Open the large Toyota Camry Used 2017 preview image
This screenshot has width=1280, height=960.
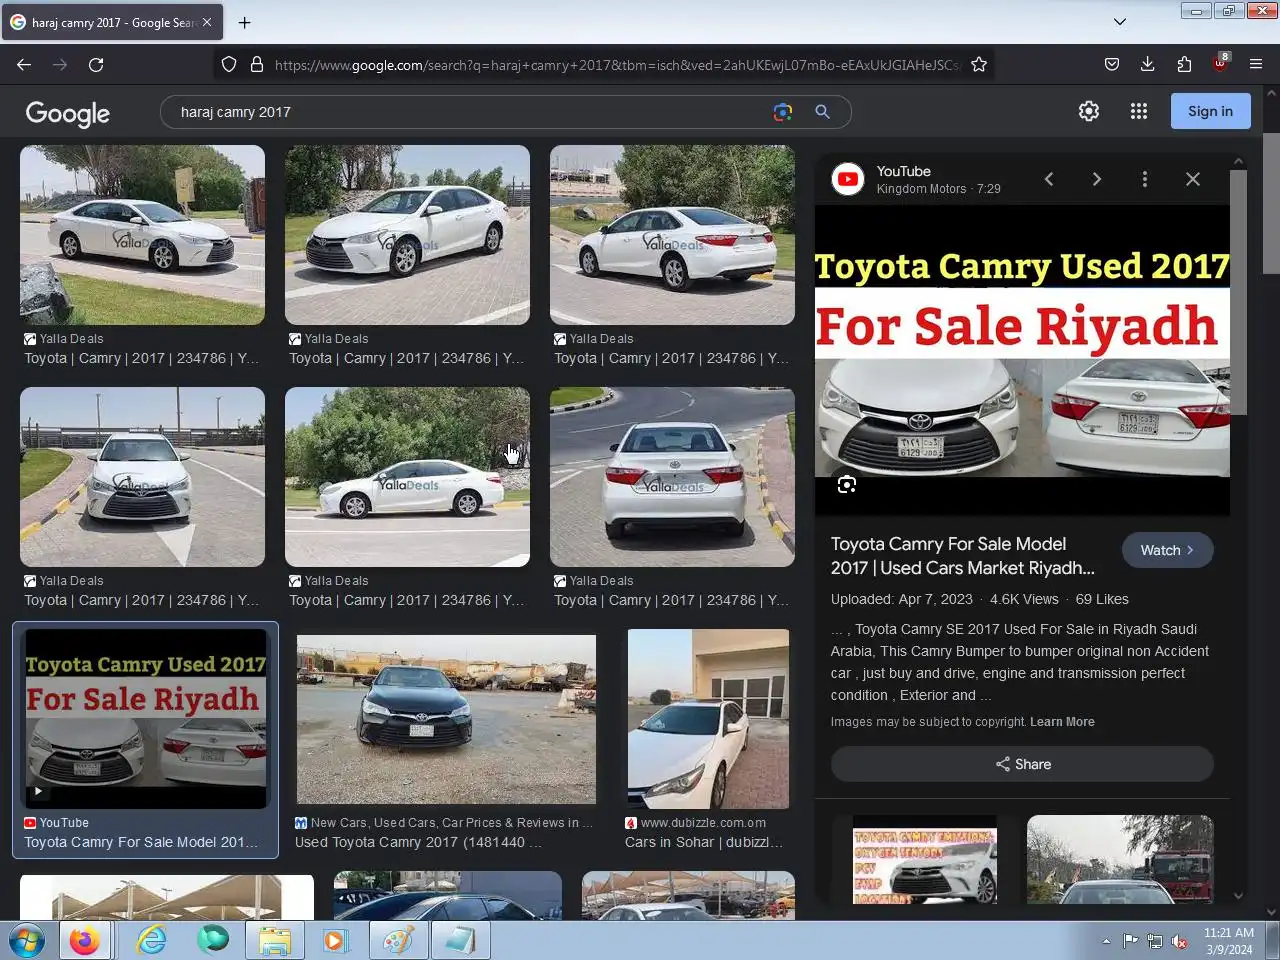1022,360
